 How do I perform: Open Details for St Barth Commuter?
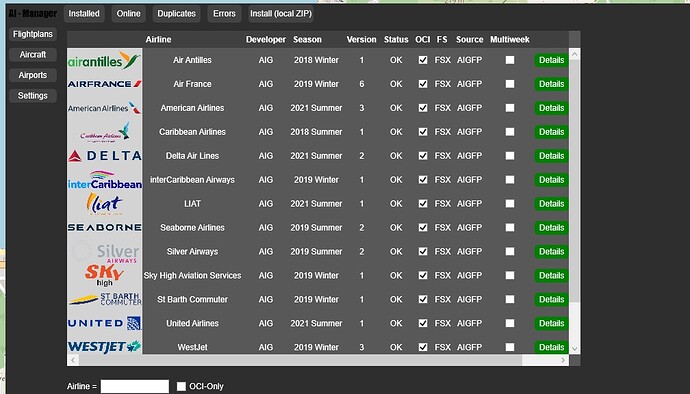(551, 299)
